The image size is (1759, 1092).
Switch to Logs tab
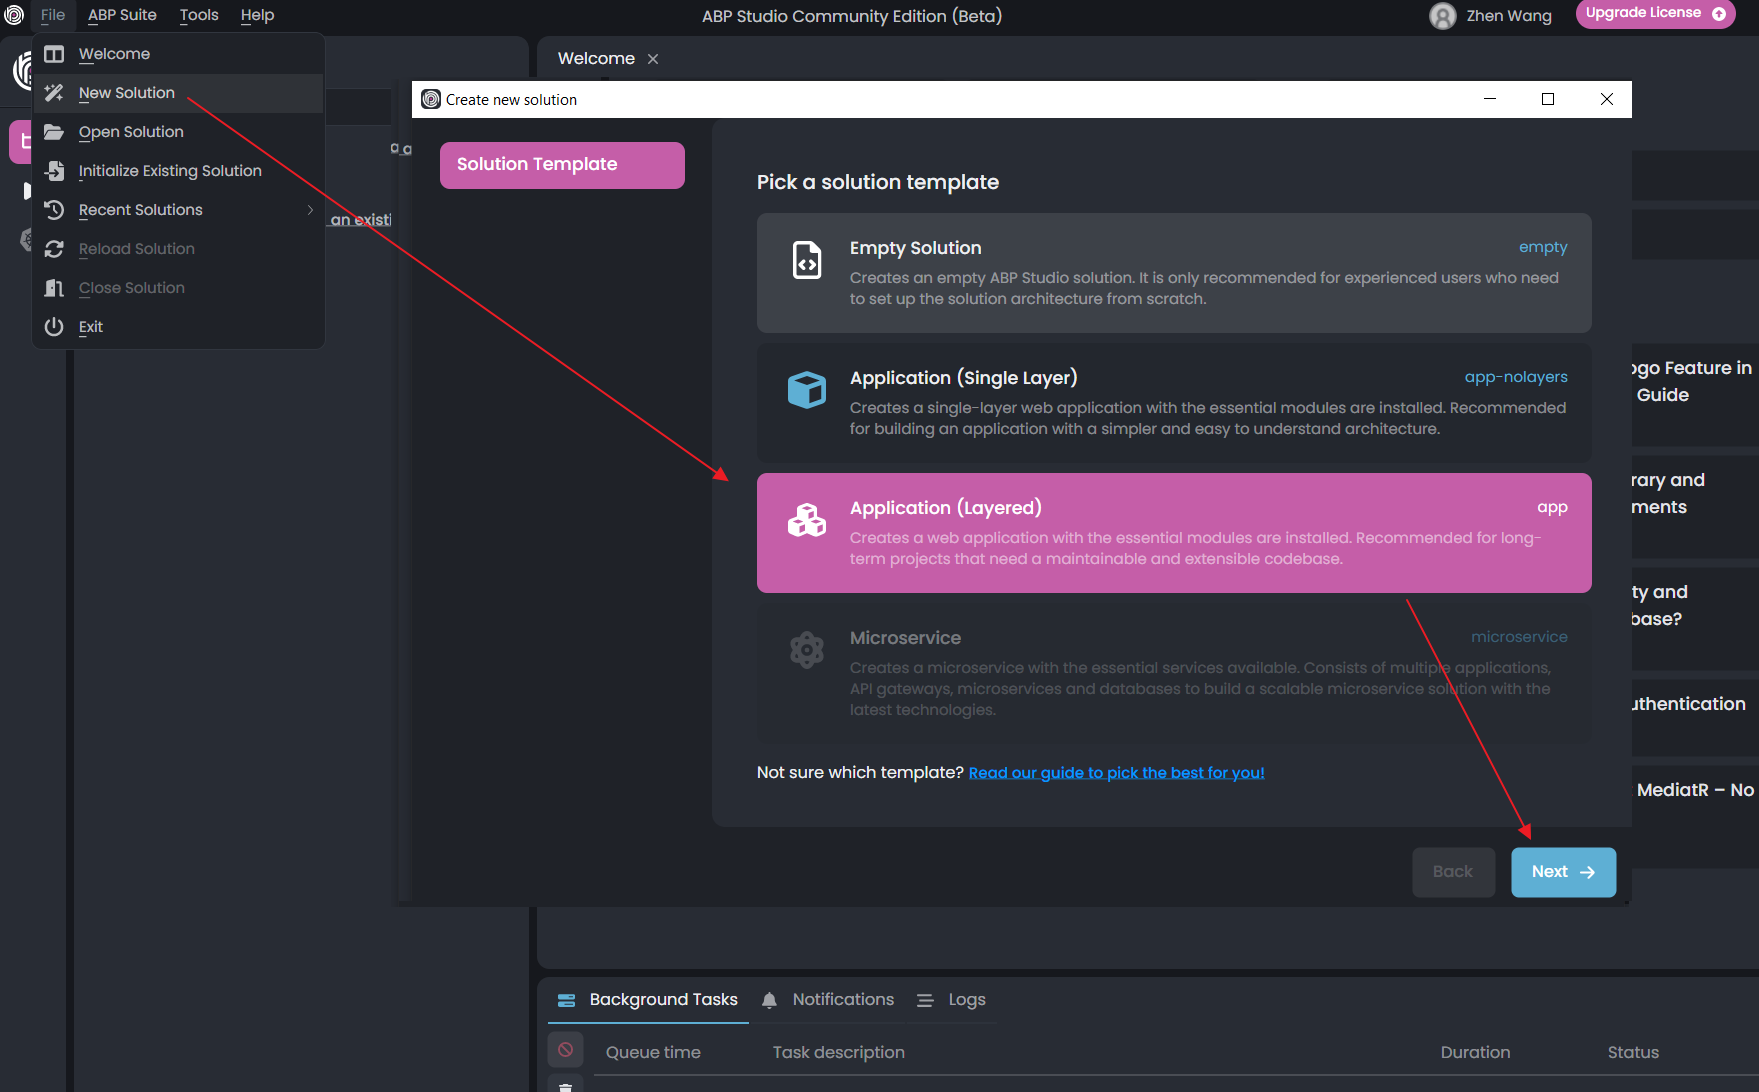tap(951, 1000)
